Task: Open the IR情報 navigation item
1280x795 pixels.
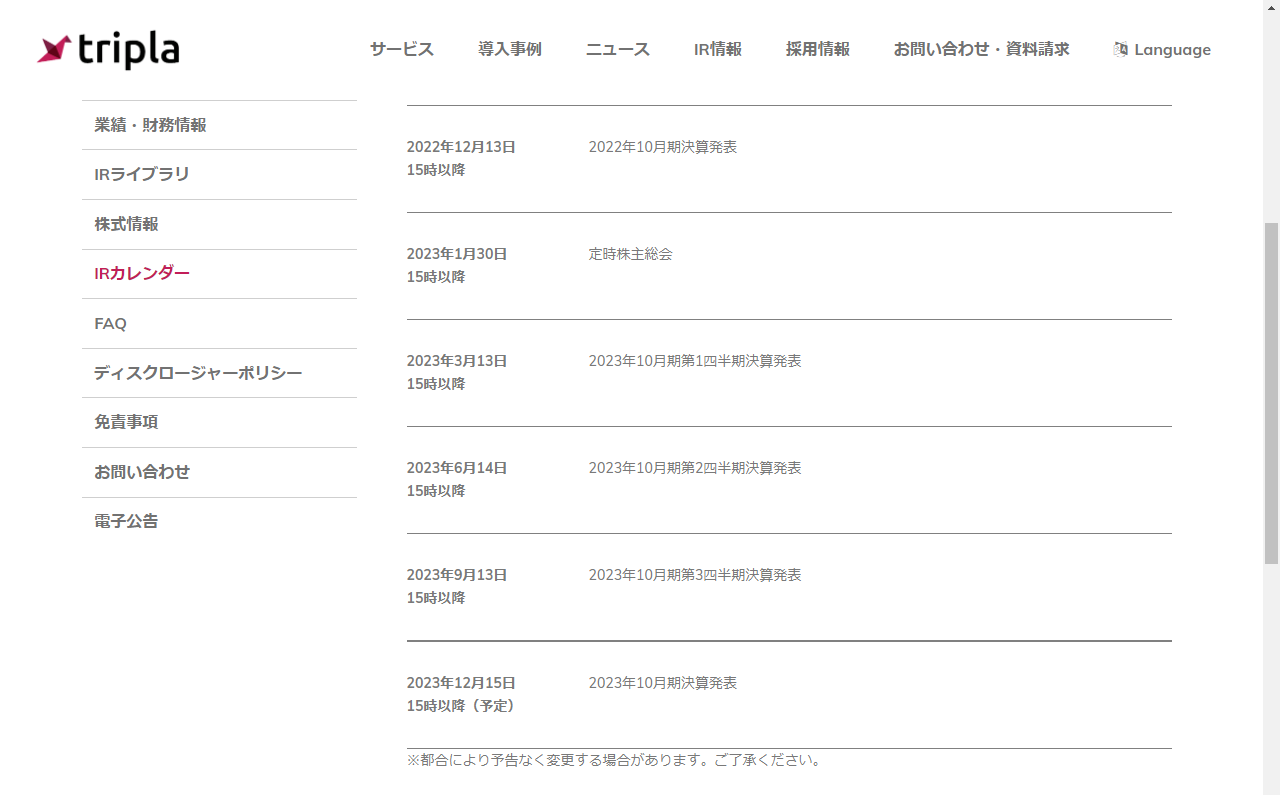Action: pos(716,48)
